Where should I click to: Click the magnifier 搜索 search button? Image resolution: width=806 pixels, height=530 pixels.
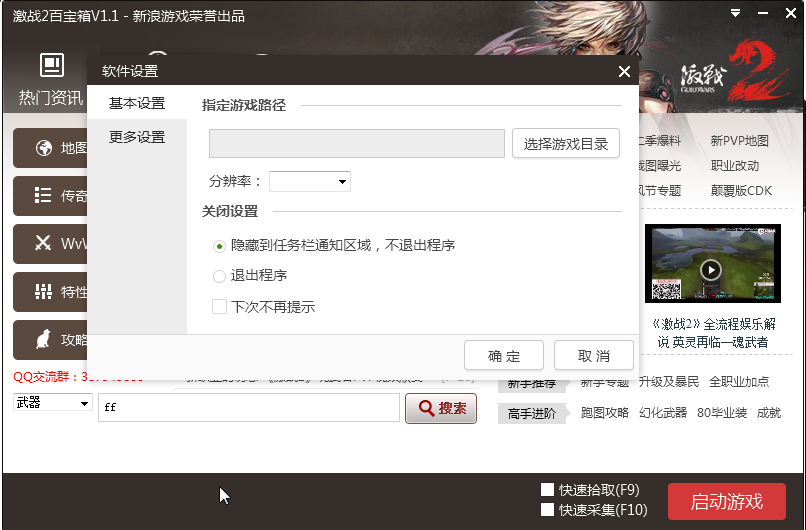(441, 408)
